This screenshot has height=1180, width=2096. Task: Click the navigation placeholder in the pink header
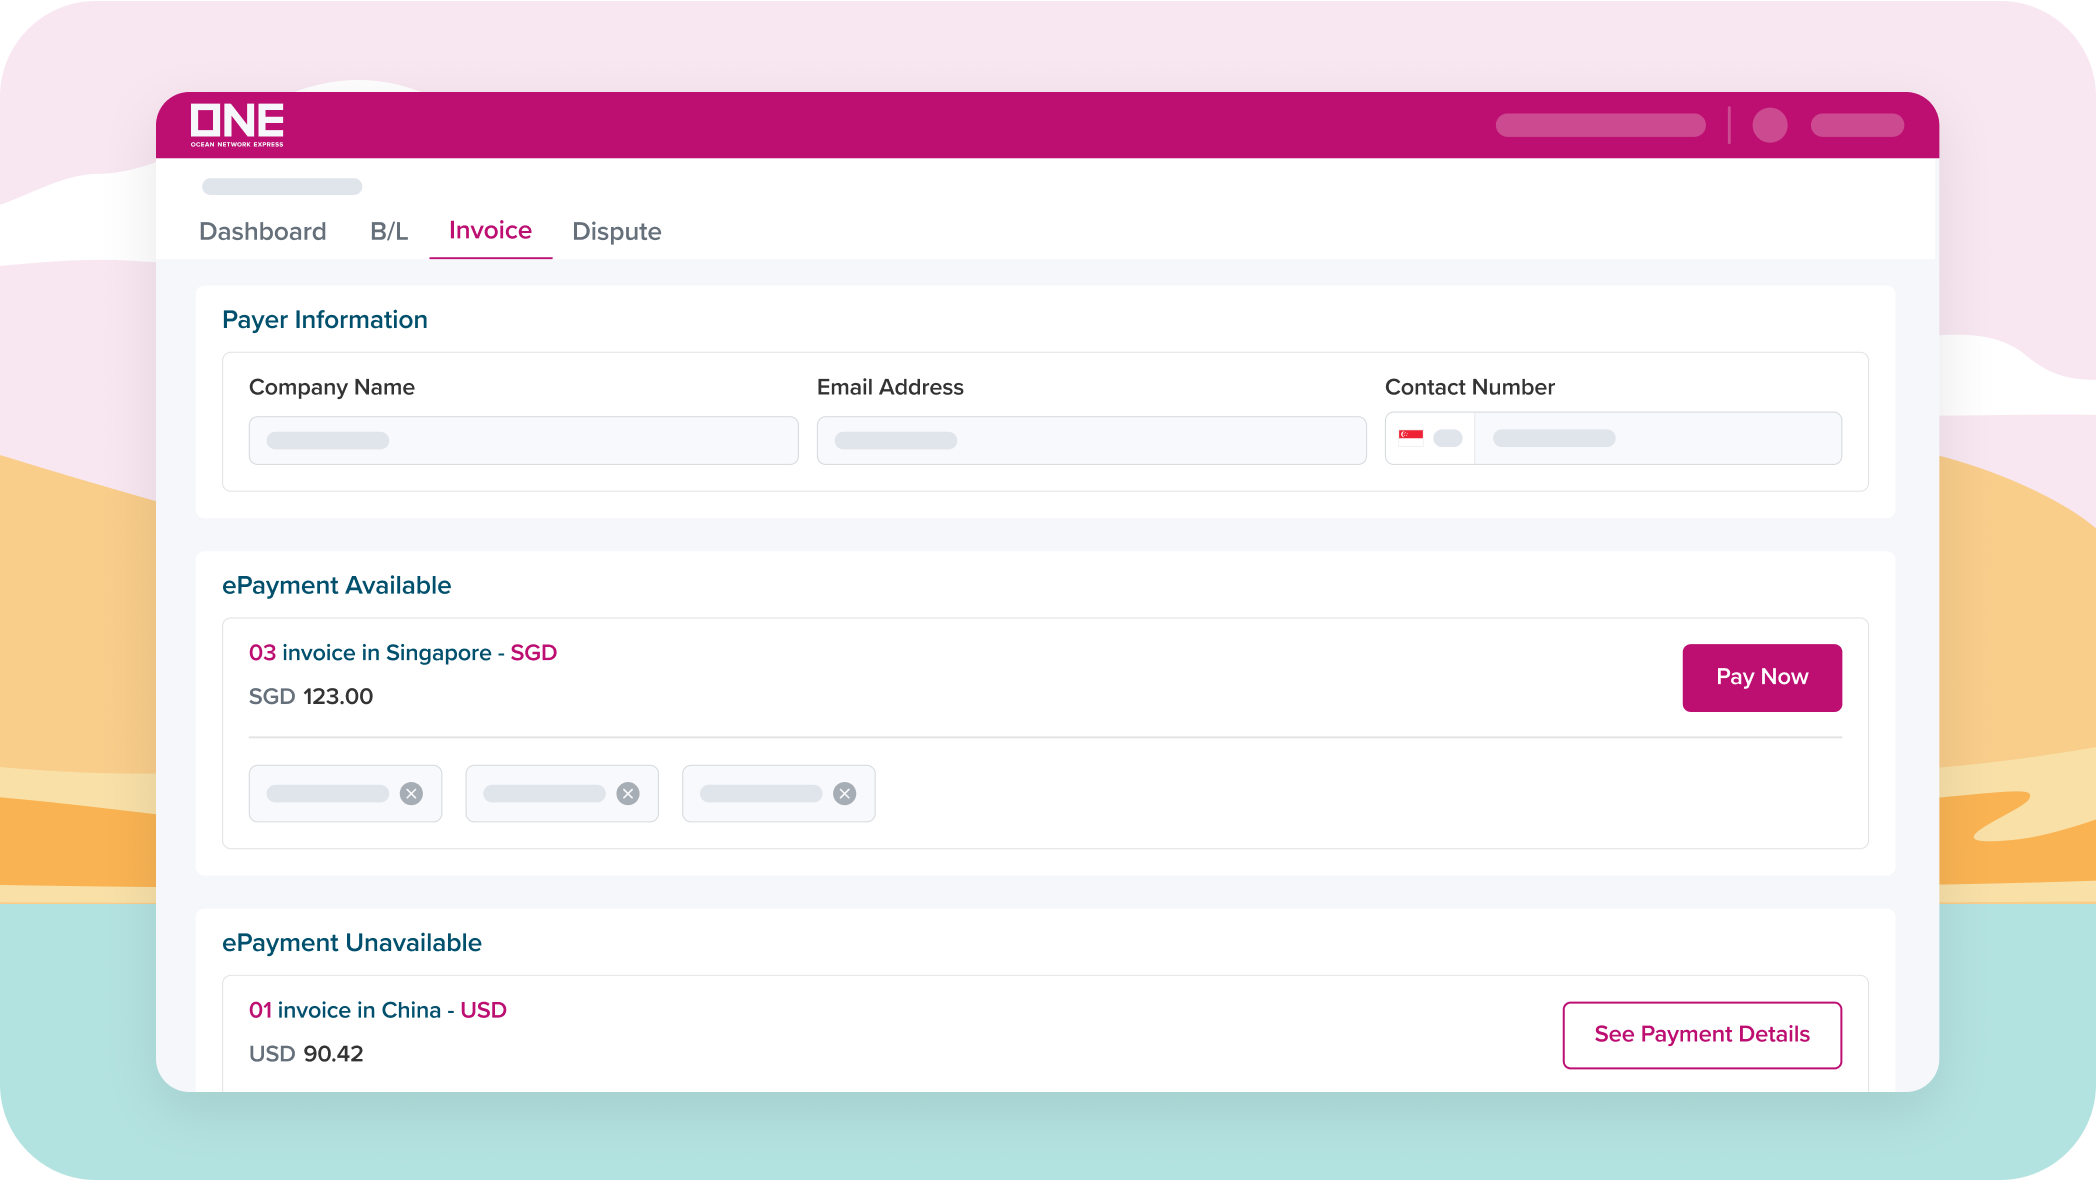pyautogui.click(x=1600, y=124)
